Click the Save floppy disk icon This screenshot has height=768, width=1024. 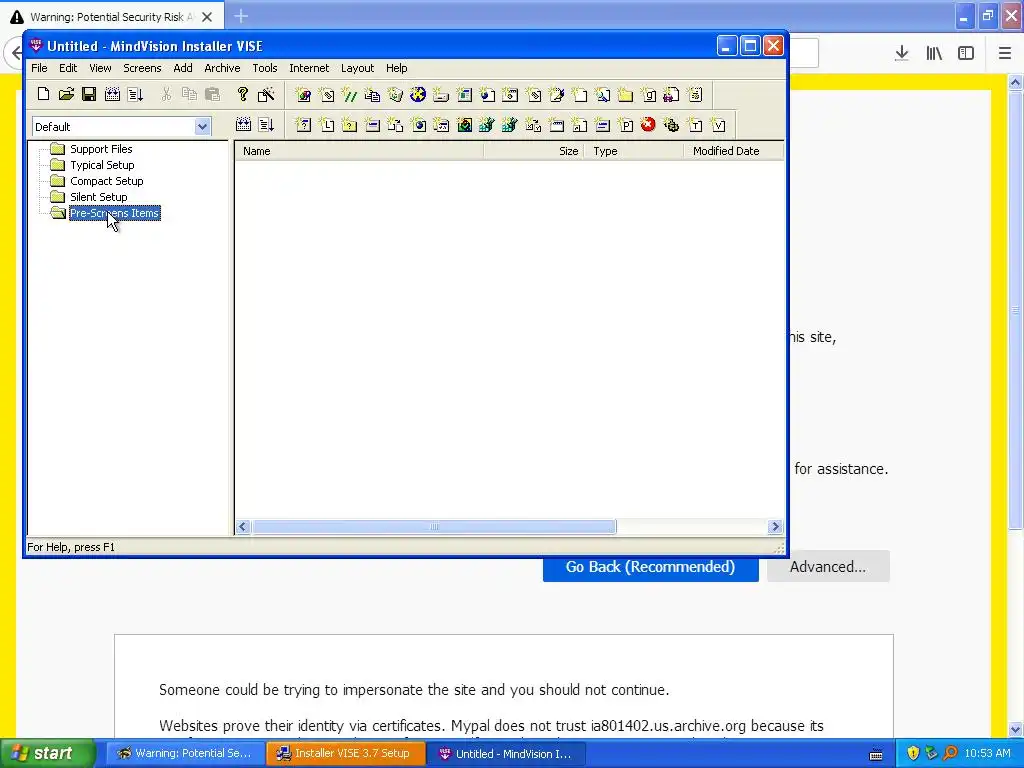(x=89, y=94)
